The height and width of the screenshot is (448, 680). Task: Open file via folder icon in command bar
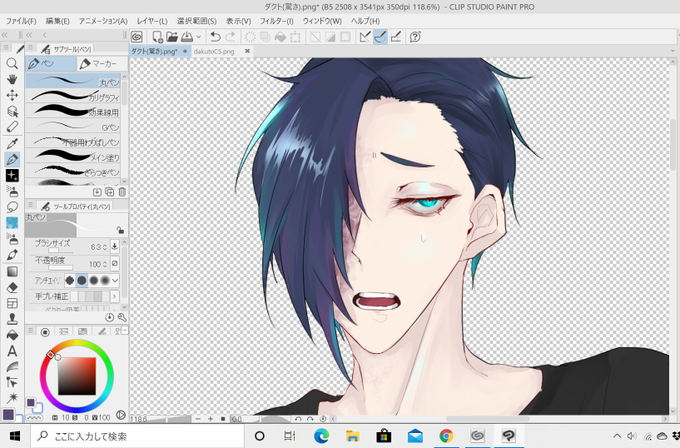click(172, 37)
